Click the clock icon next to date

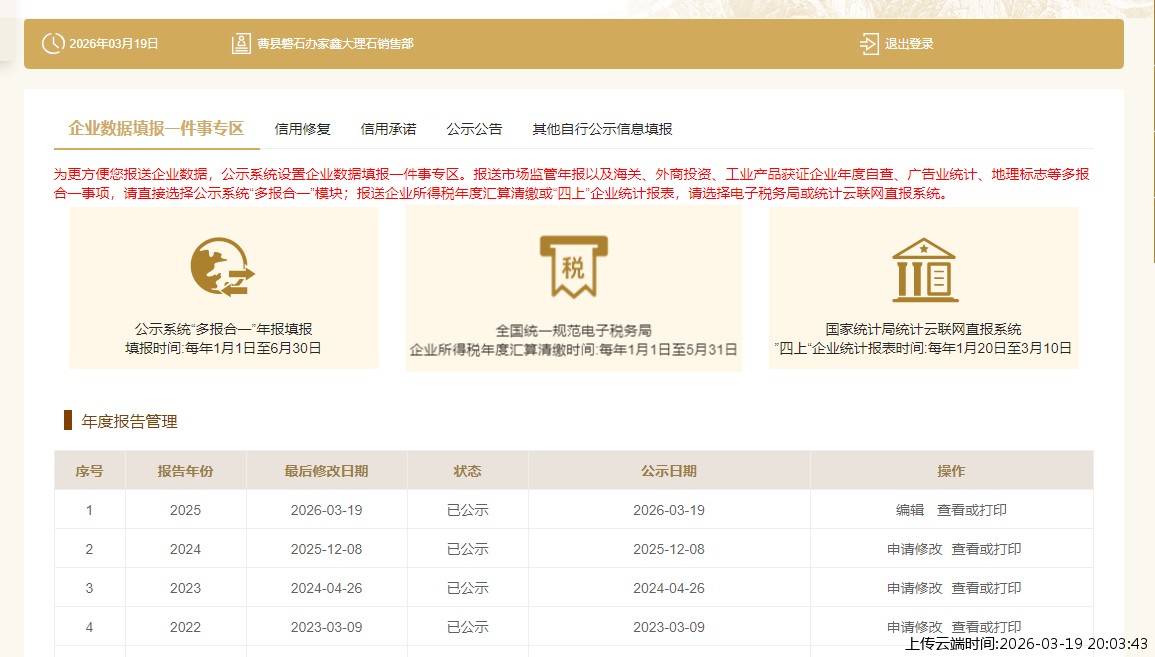point(52,44)
